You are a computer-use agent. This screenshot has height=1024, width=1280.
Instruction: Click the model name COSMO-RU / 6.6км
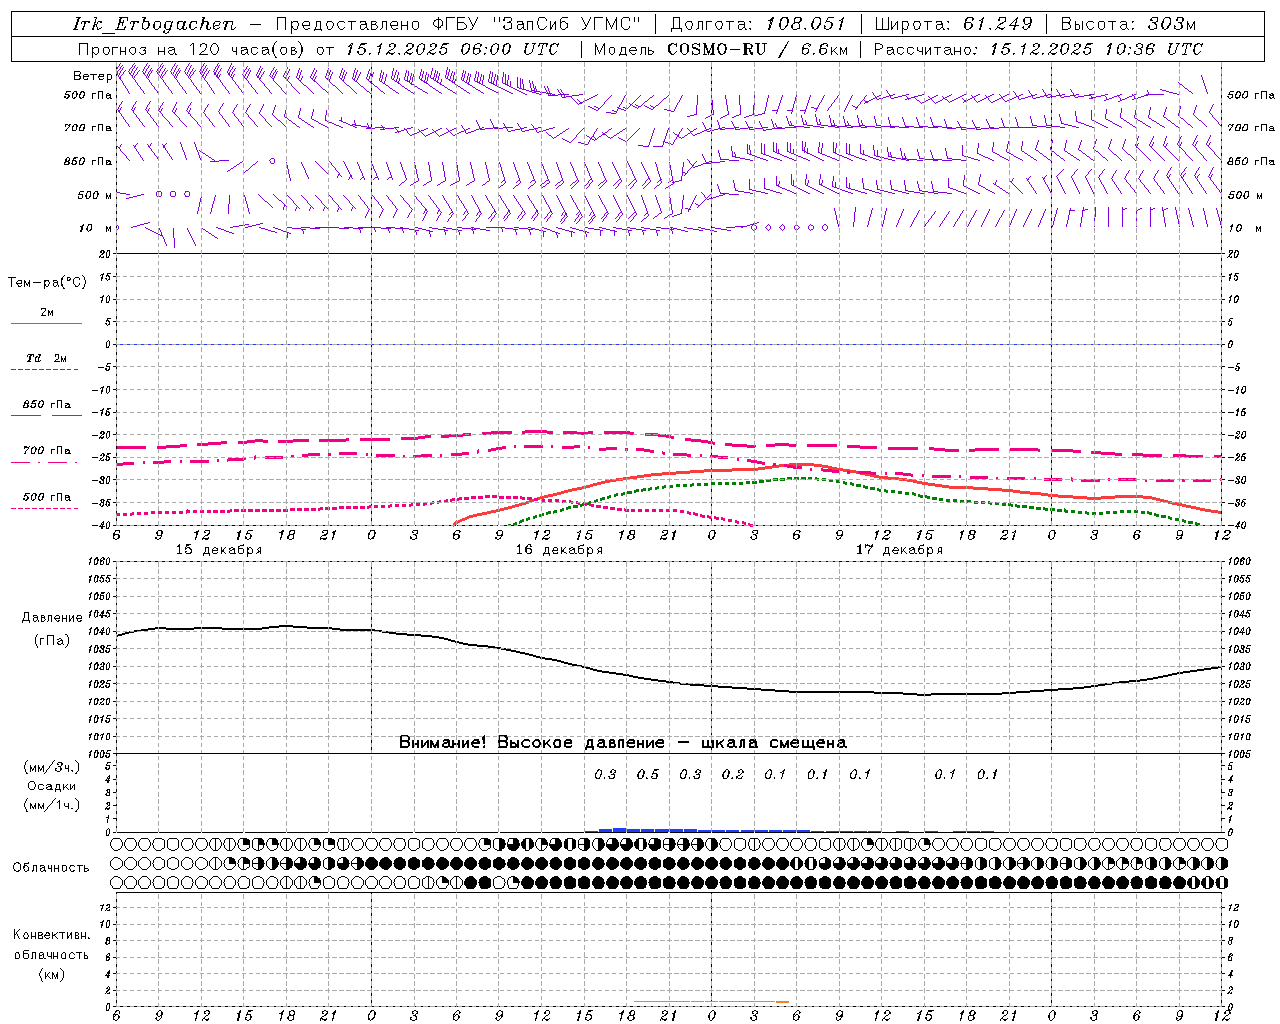[x=758, y=49]
